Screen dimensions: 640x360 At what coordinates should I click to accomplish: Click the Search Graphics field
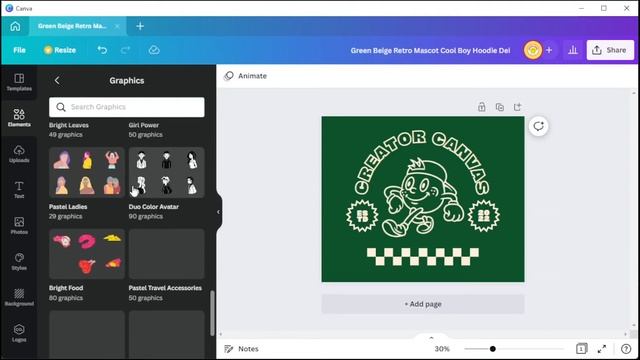[x=127, y=107]
